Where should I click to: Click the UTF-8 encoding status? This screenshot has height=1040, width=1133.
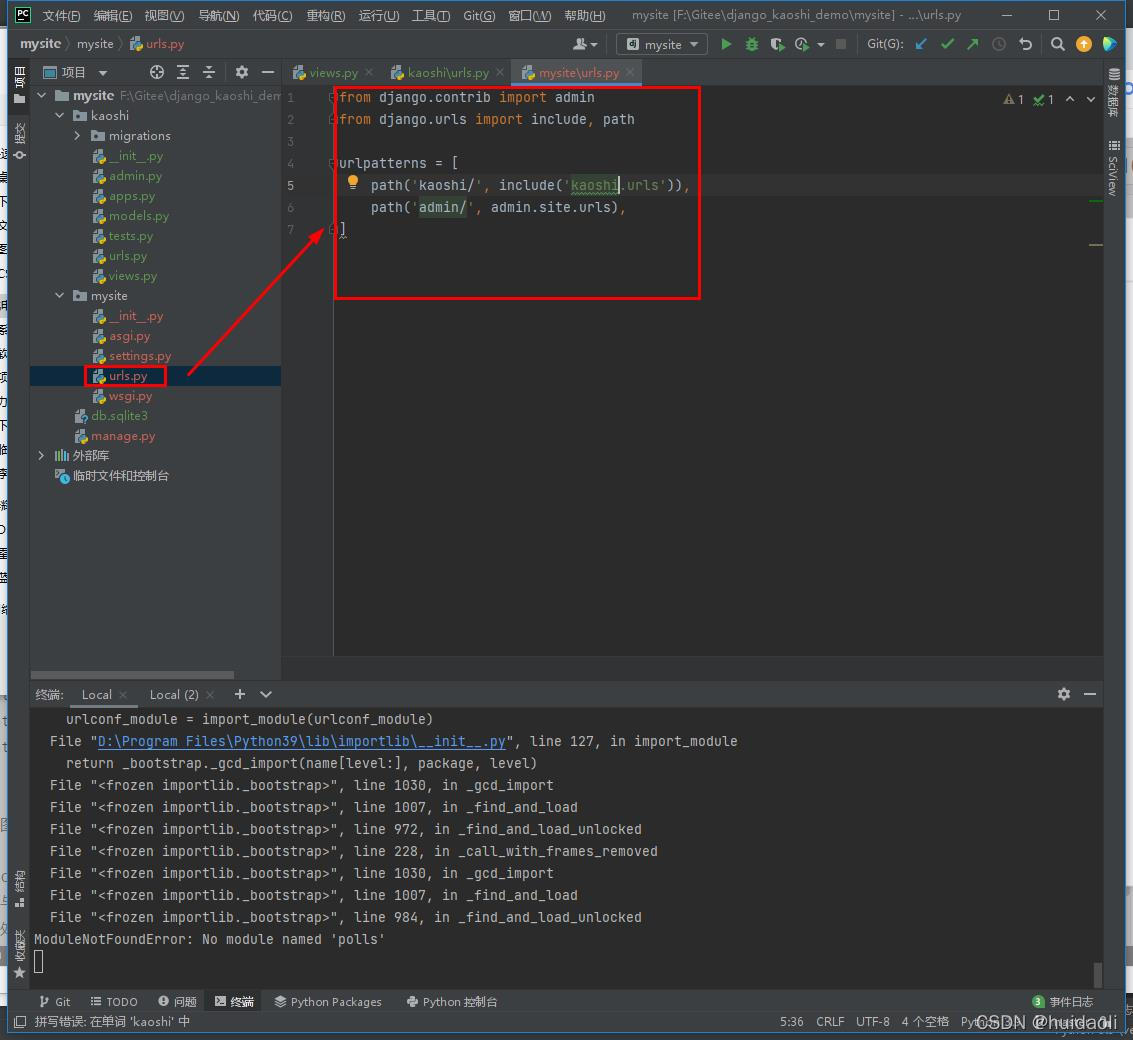[872, 1021]
